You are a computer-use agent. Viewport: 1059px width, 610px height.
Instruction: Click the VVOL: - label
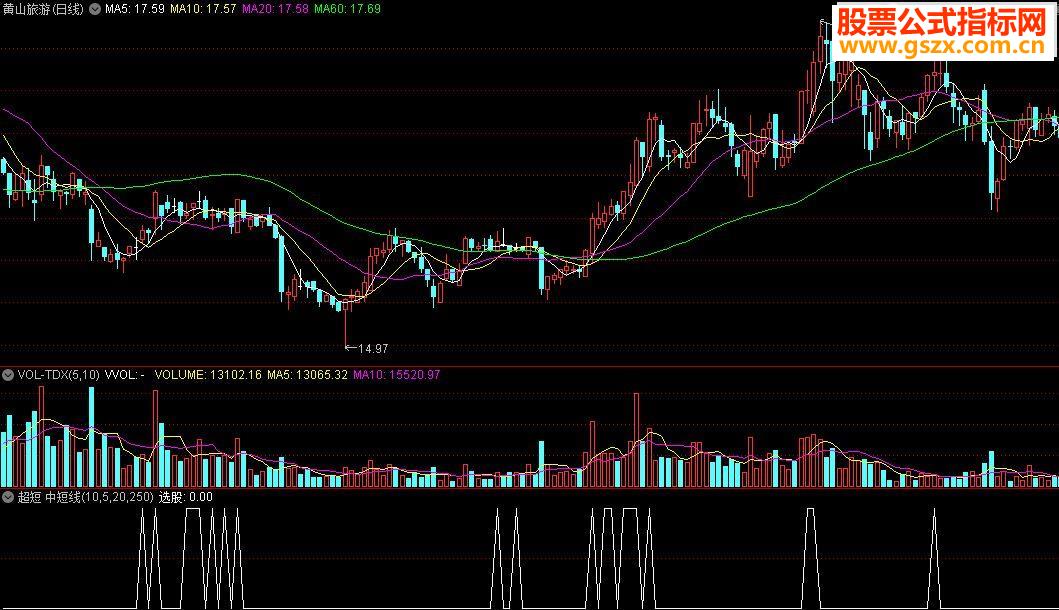click(124, 375)
